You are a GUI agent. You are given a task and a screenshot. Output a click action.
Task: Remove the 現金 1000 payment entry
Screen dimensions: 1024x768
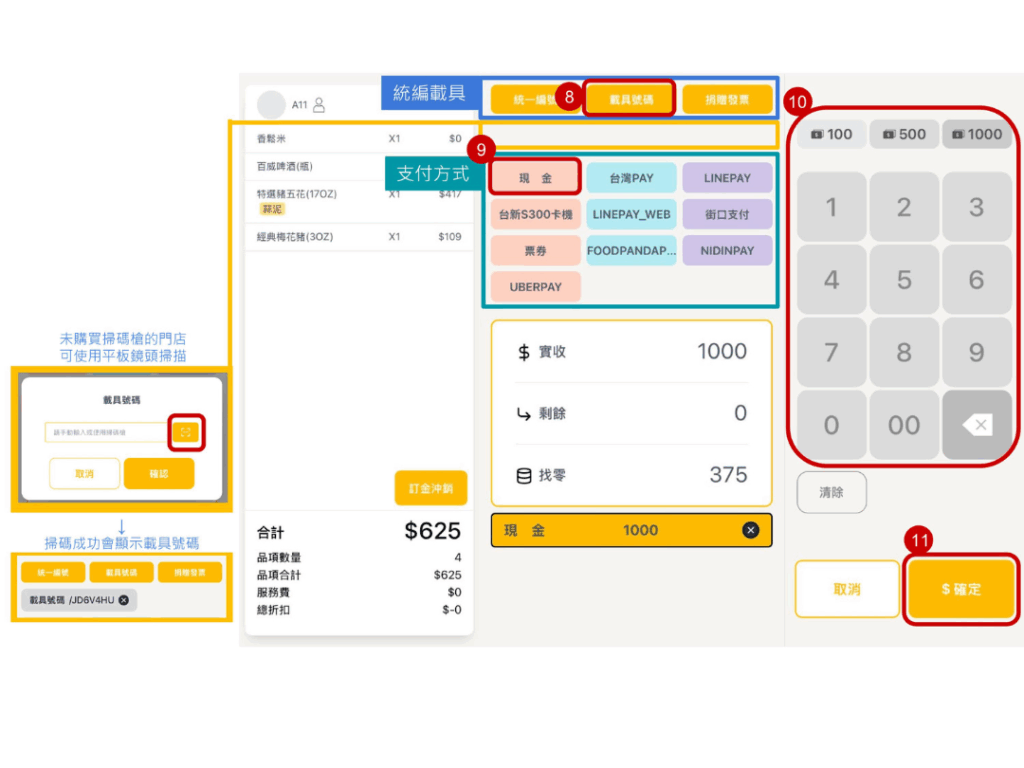point(750,530)
